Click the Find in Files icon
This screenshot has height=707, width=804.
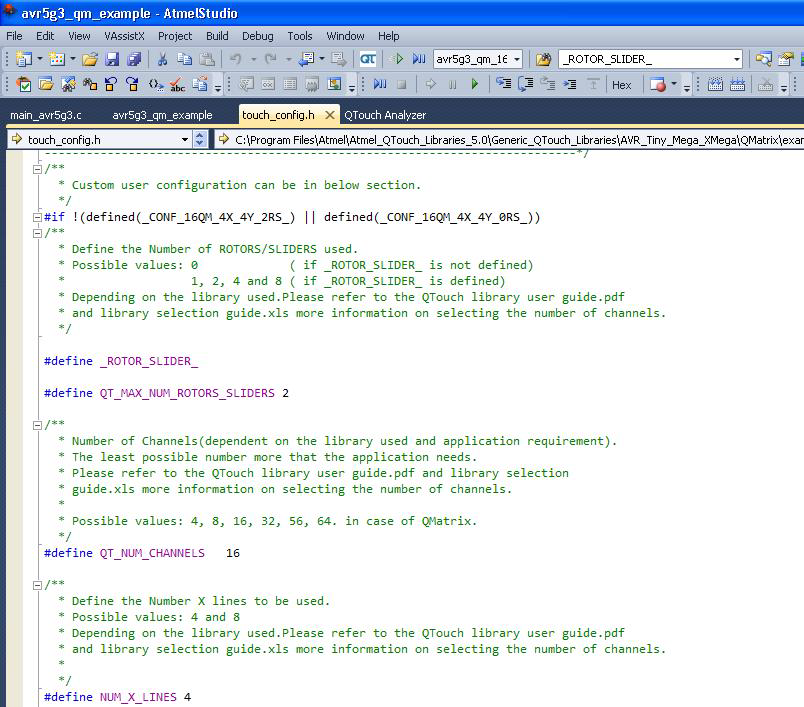(543, 60)
